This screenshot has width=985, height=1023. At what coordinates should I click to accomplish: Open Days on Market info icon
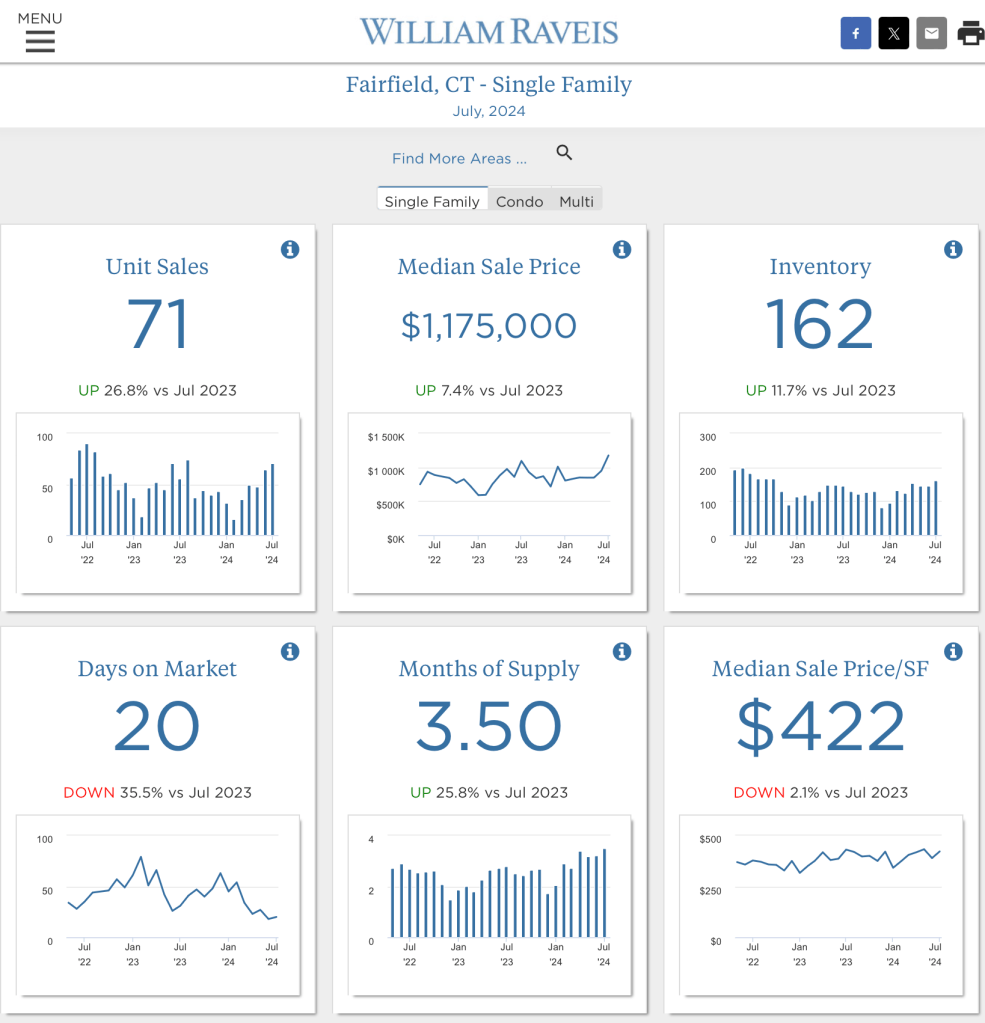[x=290, y=651]
